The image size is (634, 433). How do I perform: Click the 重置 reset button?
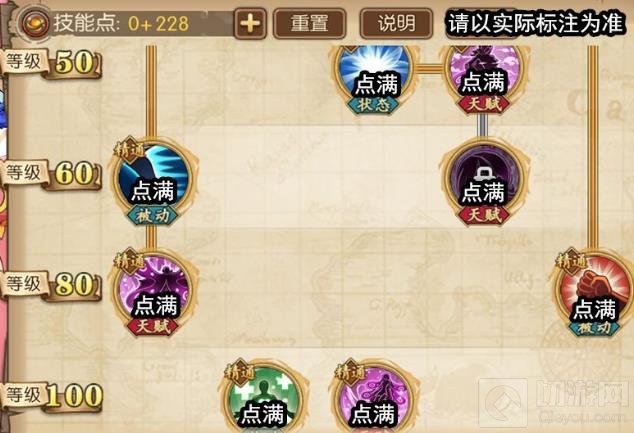(x=309, y=24)
